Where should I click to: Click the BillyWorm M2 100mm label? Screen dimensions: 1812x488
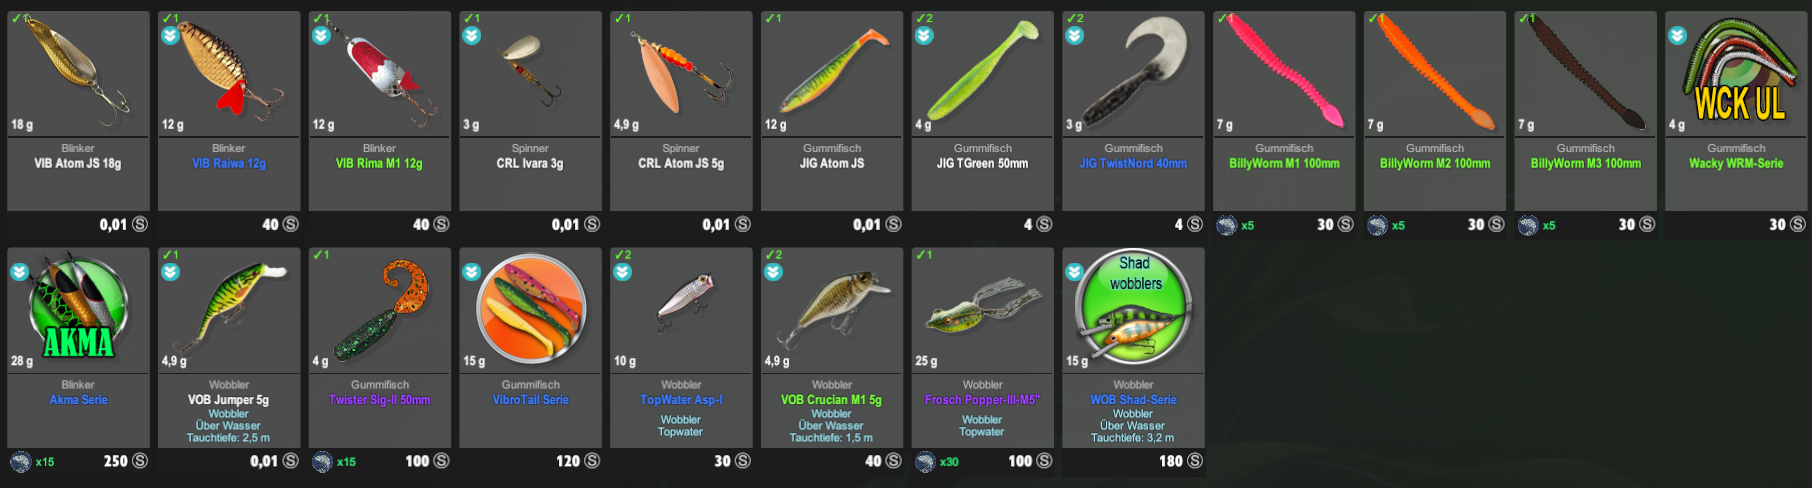pos(1435,163)
